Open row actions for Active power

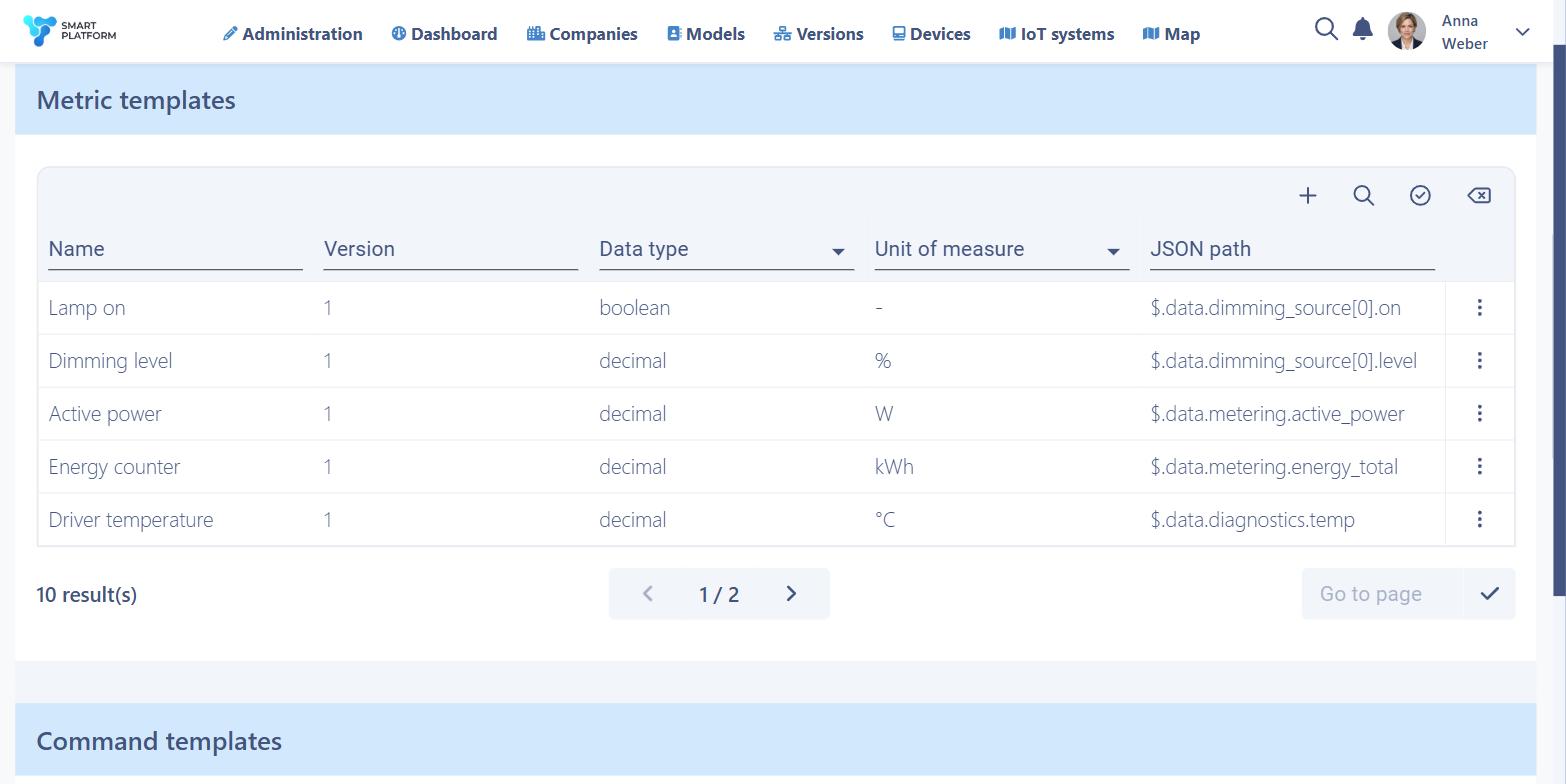click(x=1479, y=414)
